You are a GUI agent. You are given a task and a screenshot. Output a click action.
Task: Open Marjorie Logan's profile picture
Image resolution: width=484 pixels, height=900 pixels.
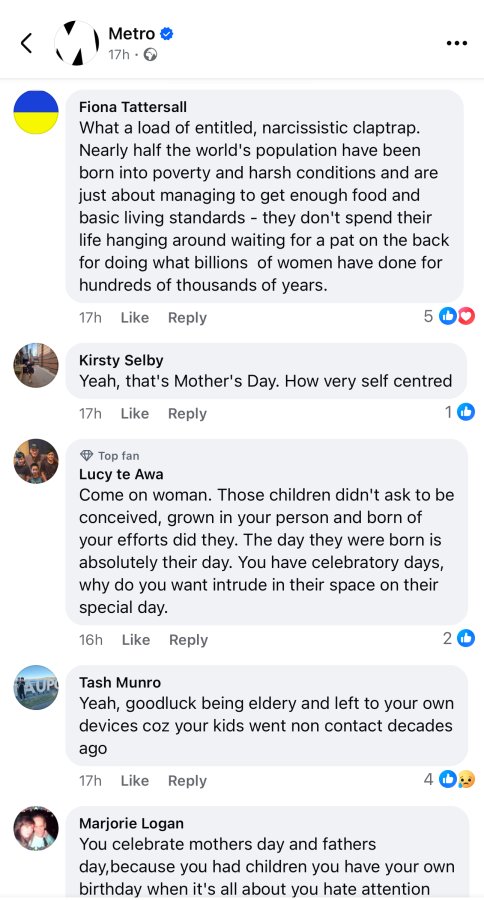pos(36,828)
